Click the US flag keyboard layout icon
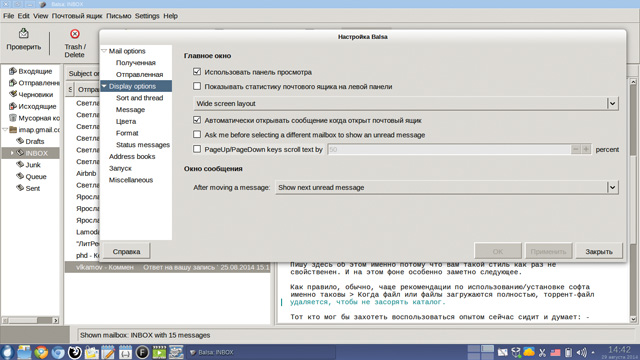Image resolution: width=640 pixels, height=360 pixels. (555, 352)
